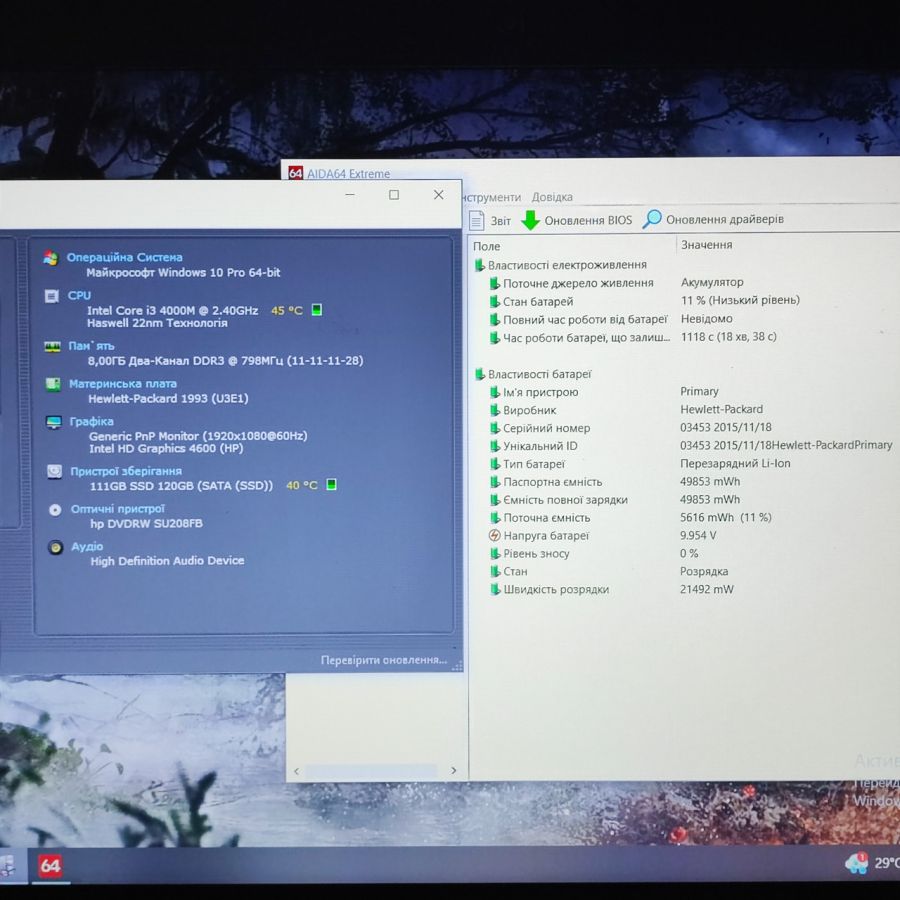Click the green CPU temperature indicator
Screen dimensions: 900x900
click(x=316, y=310)
